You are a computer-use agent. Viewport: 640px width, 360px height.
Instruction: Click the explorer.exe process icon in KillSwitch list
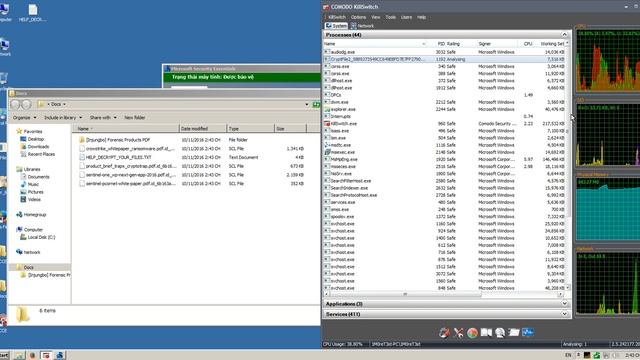327,109
